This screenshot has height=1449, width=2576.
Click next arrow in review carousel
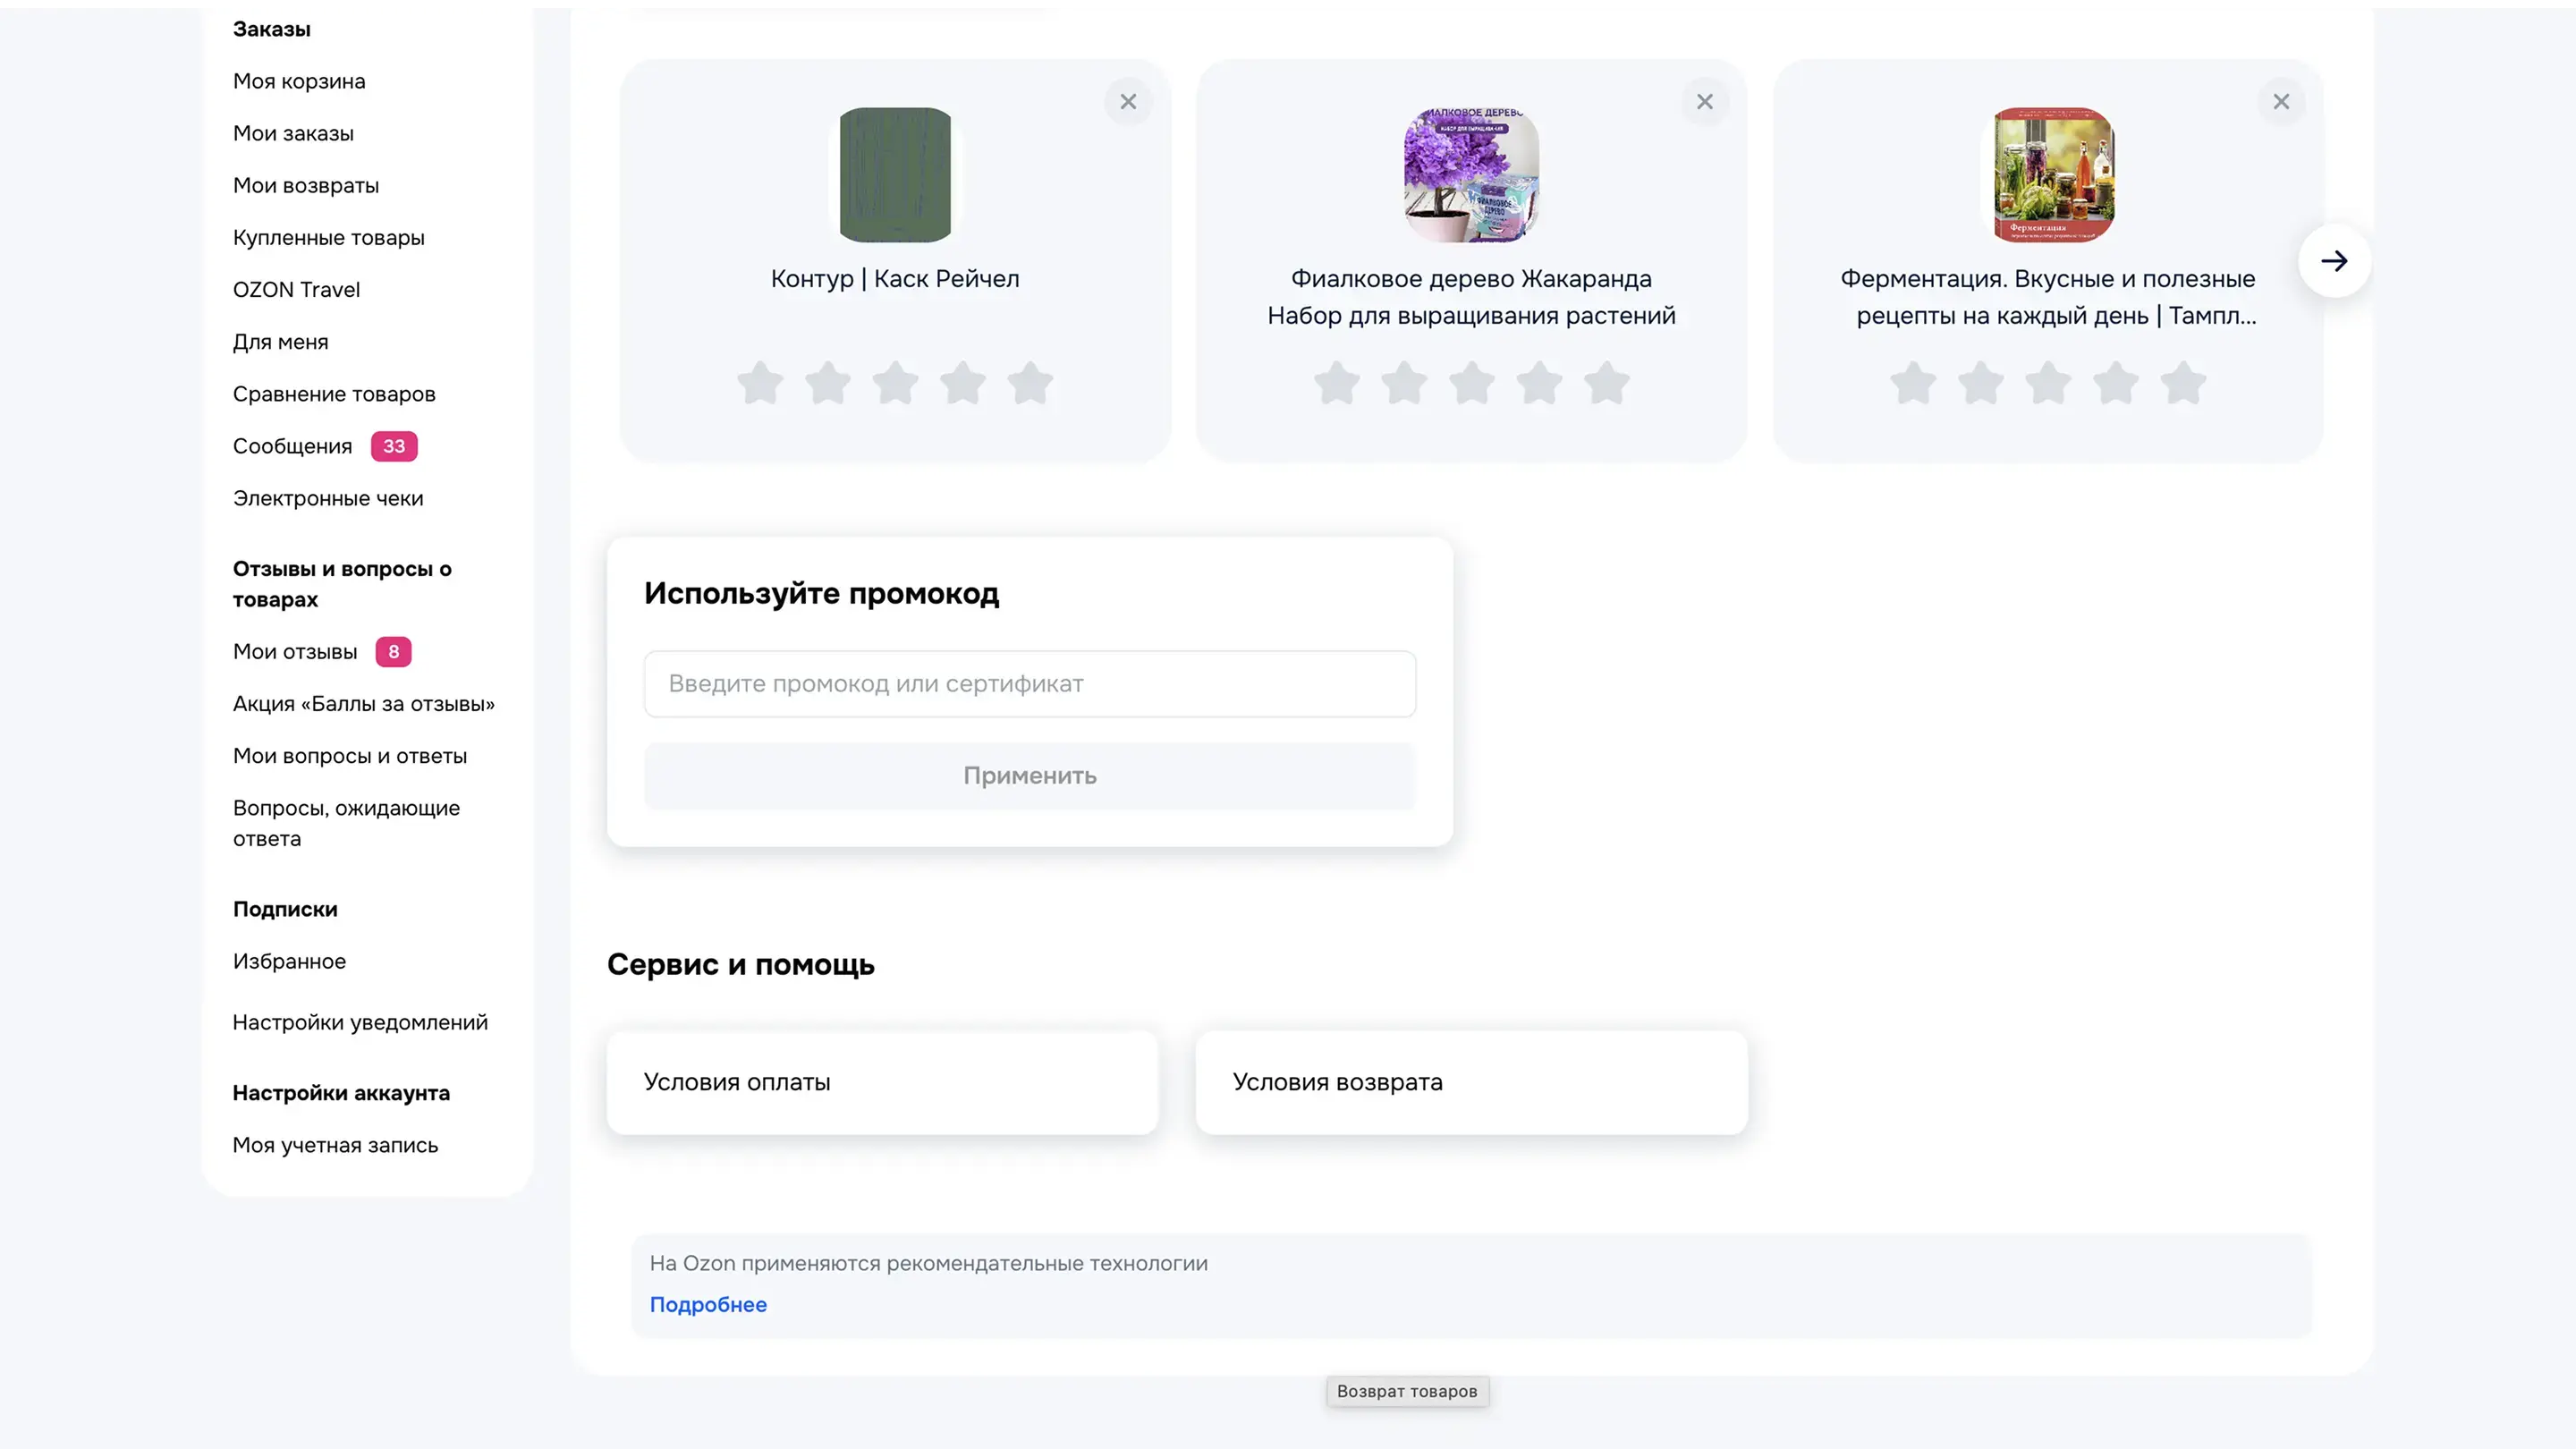[x=2334, y=261]
